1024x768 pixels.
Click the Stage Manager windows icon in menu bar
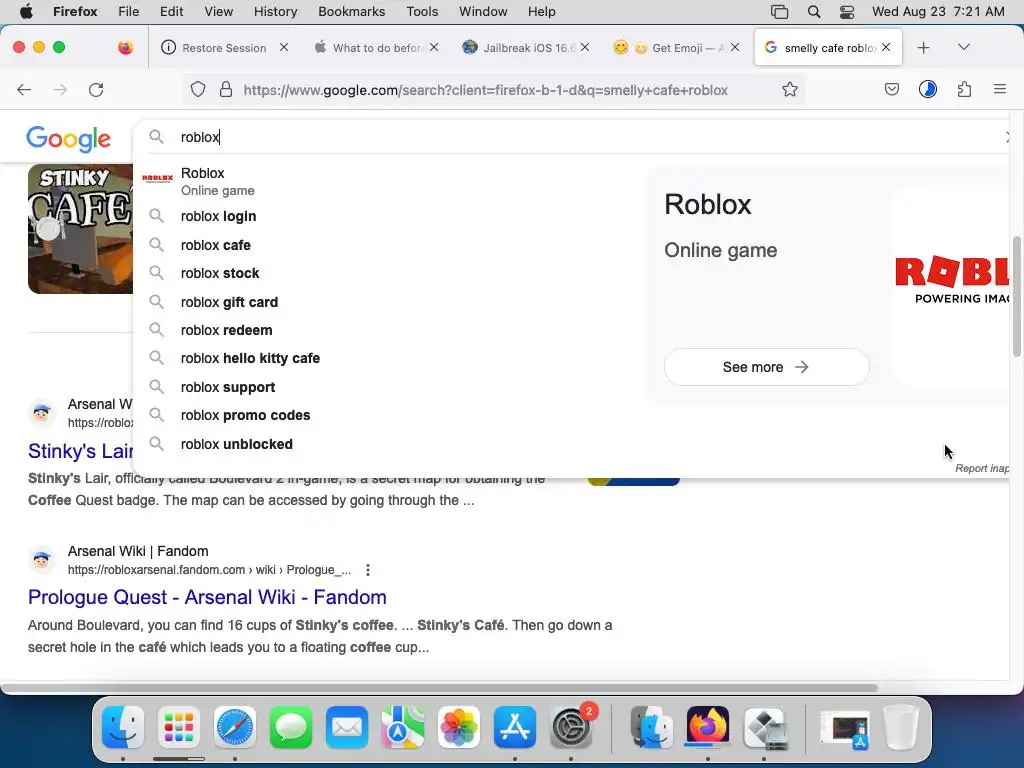coord(779,12)
